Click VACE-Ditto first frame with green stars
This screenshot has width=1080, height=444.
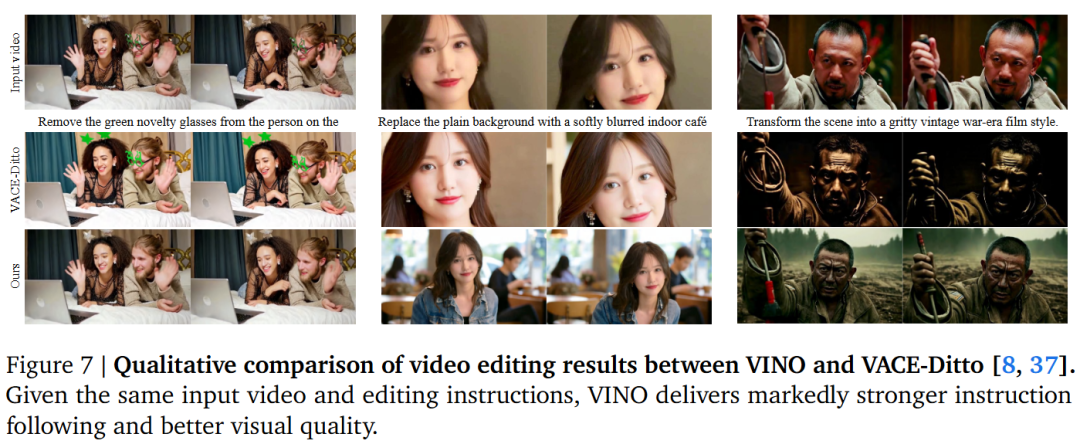click(108, 180)
